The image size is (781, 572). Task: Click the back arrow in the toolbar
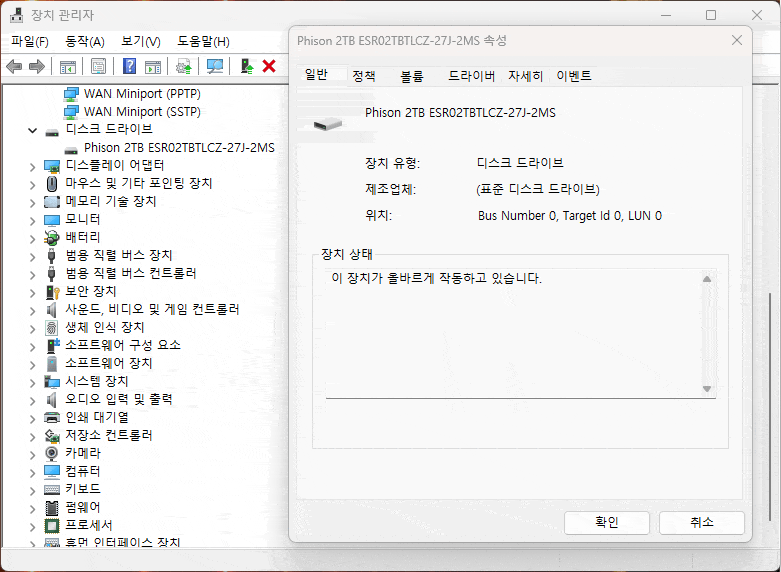click(14, 66)
